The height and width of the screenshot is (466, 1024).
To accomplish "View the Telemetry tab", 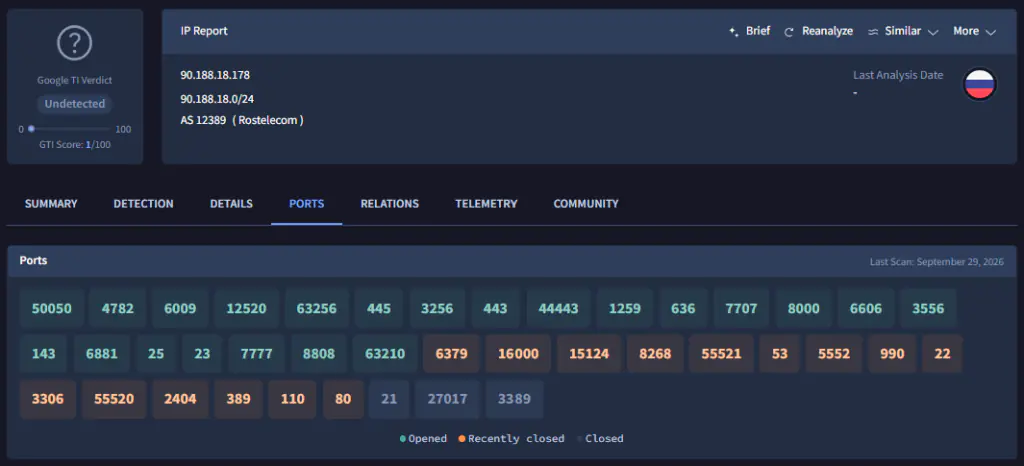I will point(486,204).
